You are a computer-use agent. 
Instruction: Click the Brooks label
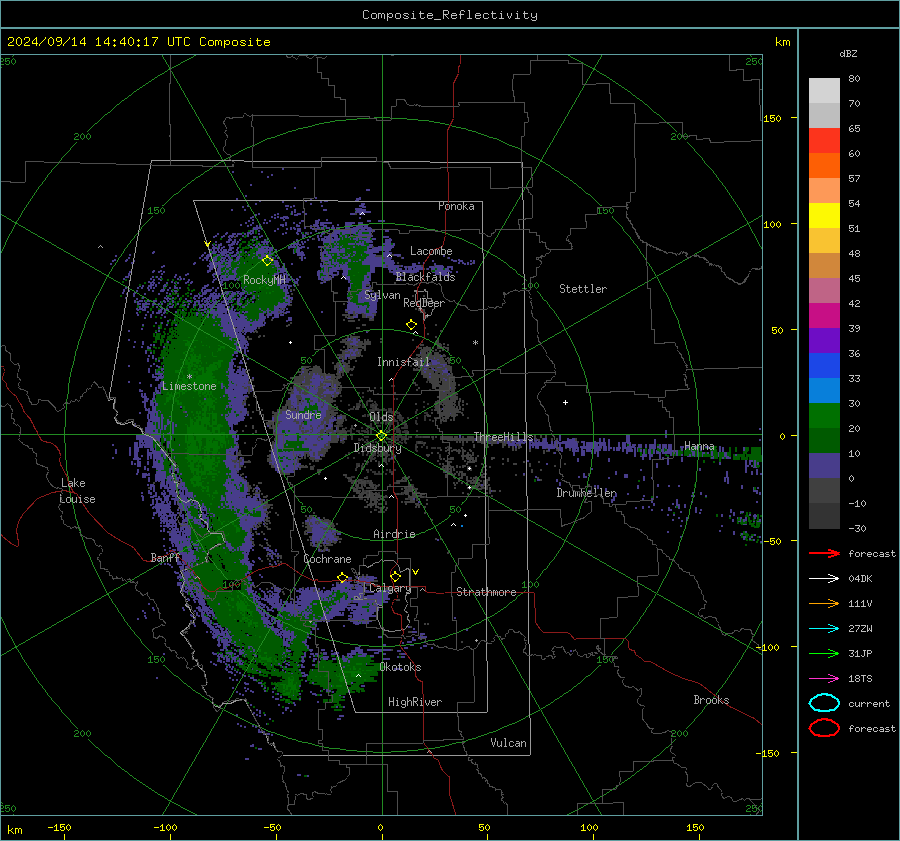711,700
